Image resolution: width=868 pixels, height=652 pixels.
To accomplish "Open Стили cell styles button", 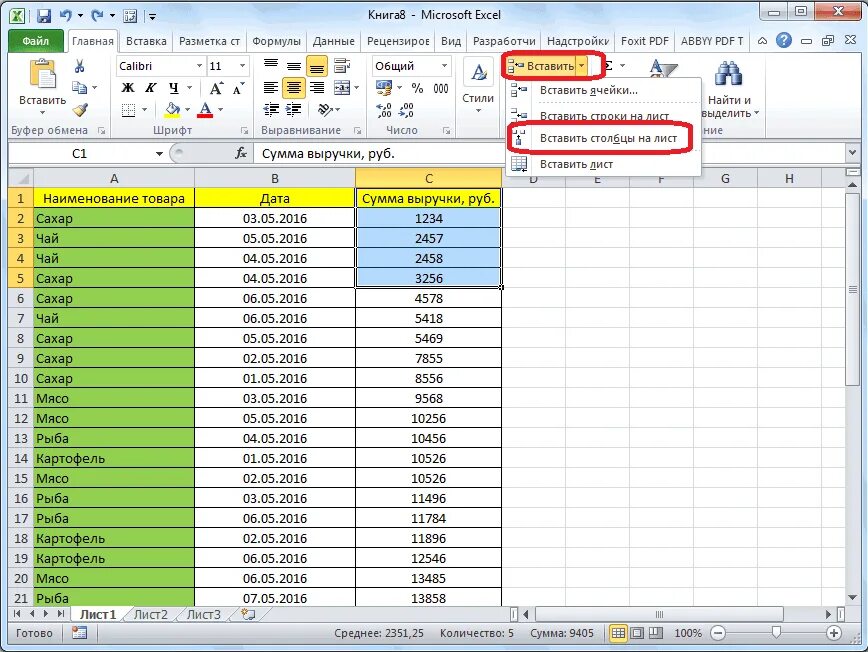I will click(x=478, y=85).
